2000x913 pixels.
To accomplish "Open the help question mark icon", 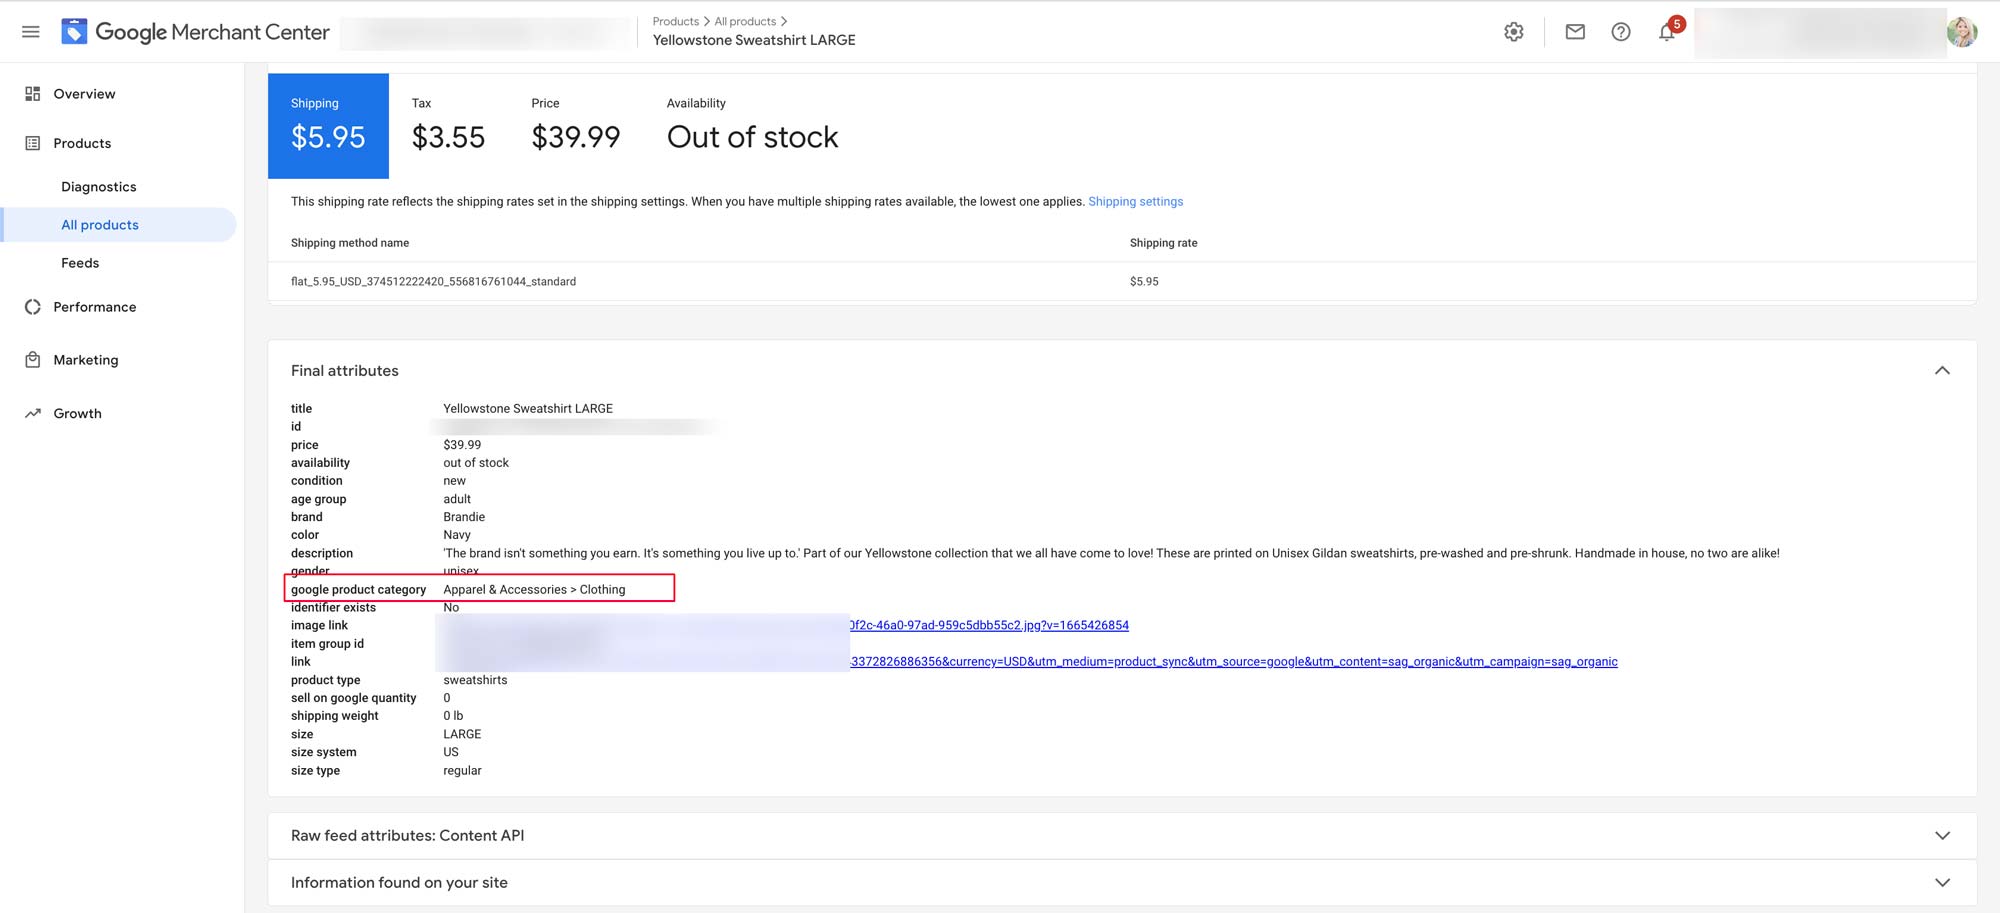I will pyautogui.click(x=1621, y=32).
